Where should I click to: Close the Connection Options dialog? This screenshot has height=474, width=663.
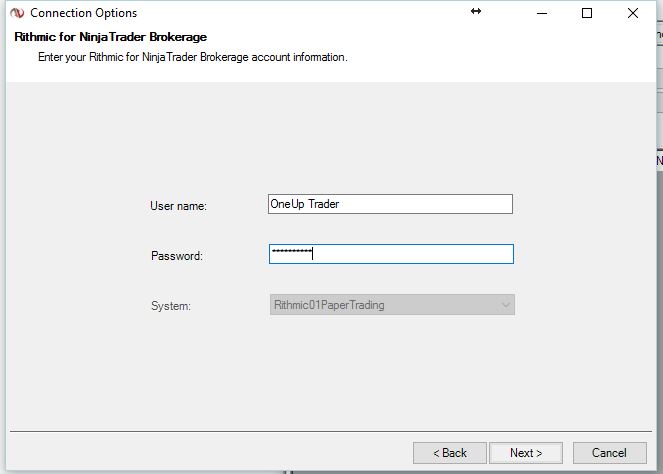coord(633,13)
